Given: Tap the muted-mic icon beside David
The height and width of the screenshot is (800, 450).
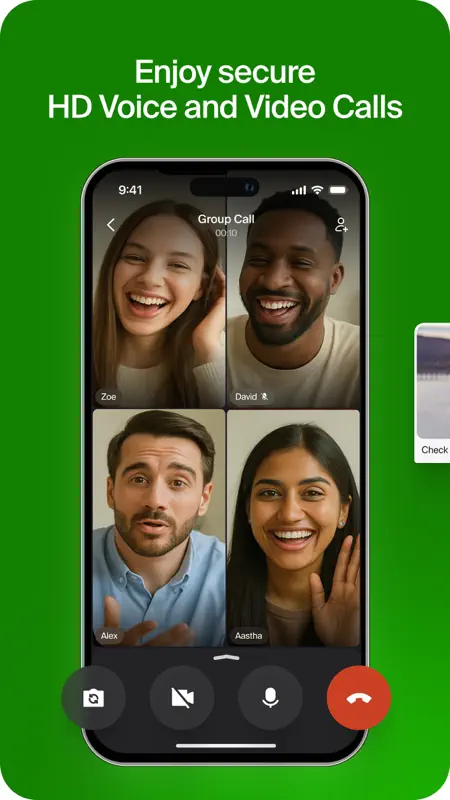Looking at the screenshot, I should pos(264,396).
